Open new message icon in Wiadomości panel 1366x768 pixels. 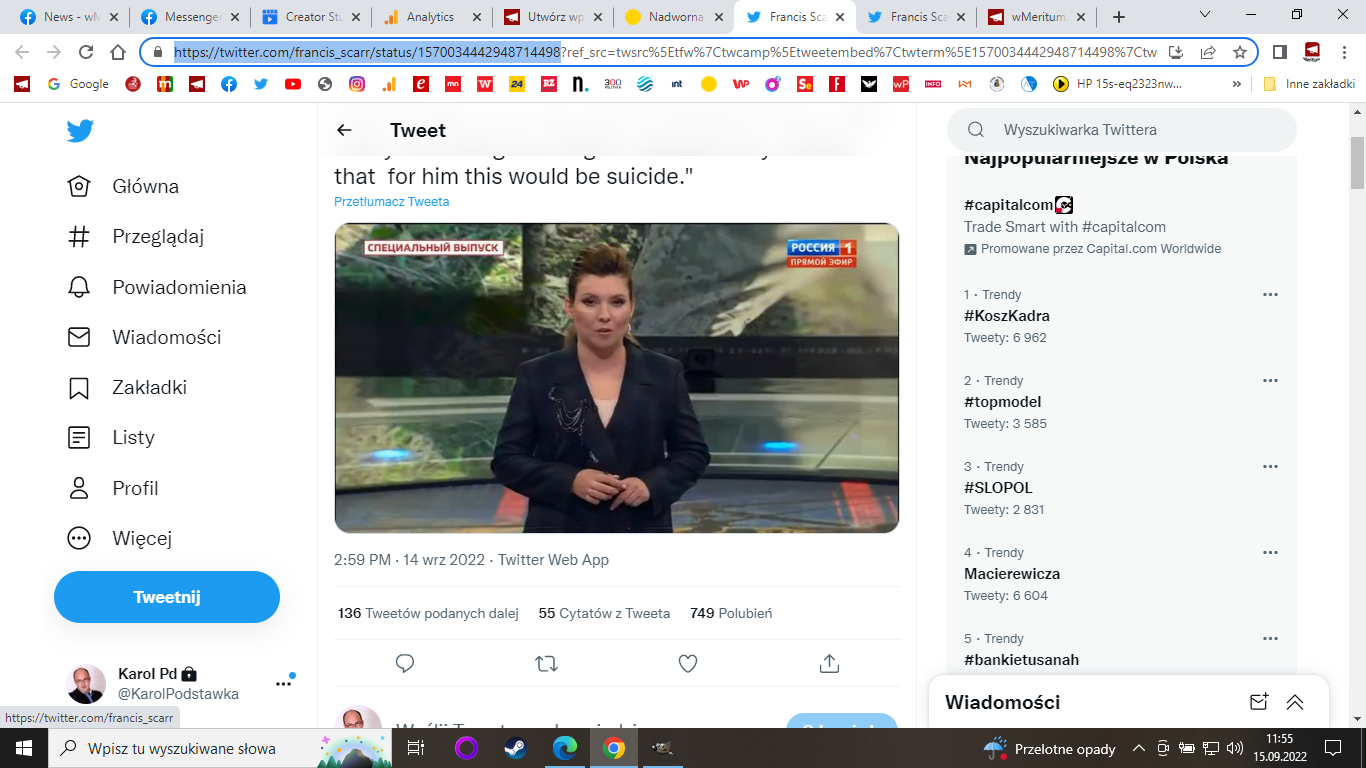click(x=1259, y=702)
